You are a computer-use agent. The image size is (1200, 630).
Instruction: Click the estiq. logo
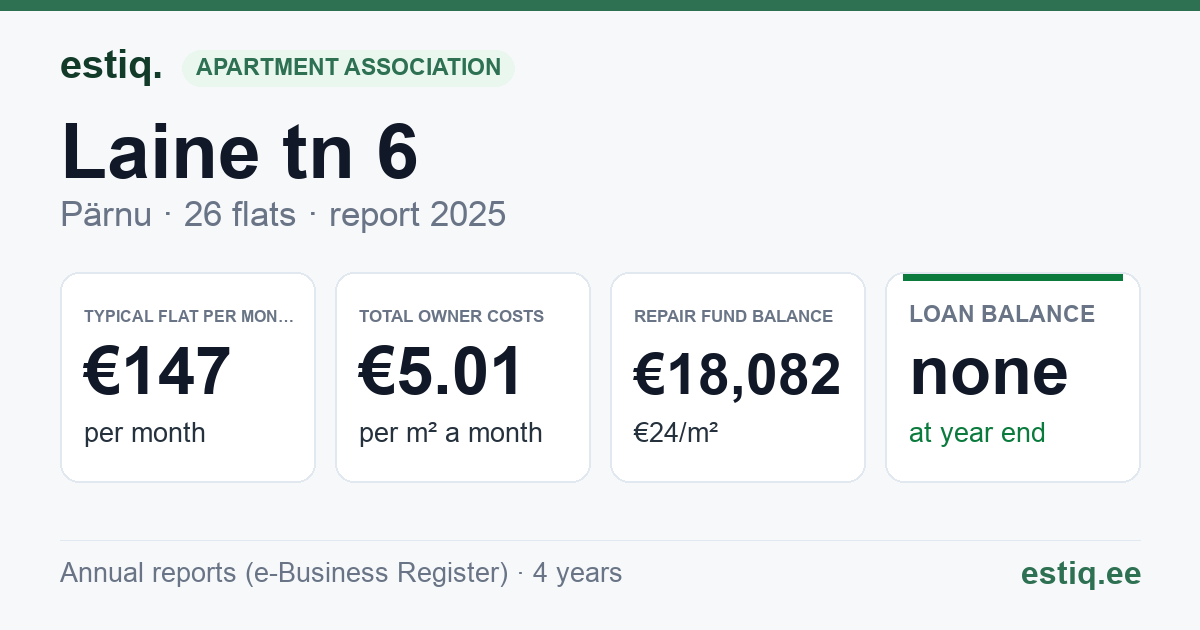click(x=111, y=66)
